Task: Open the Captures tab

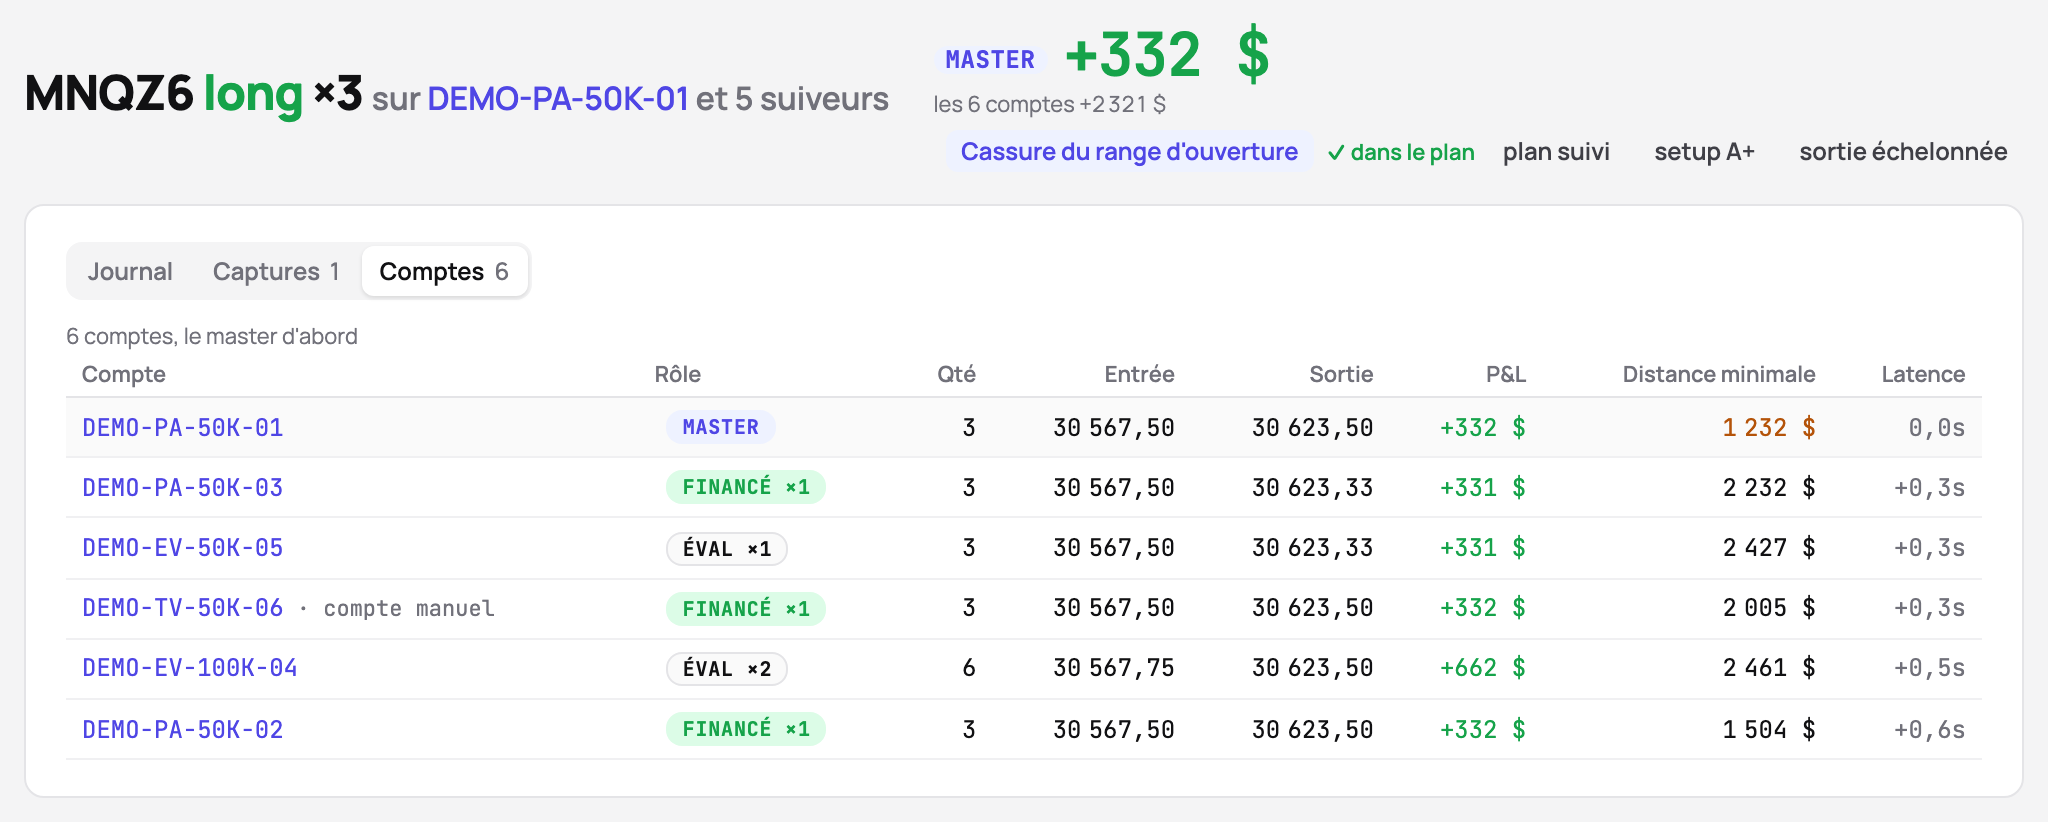Action: 276,272
